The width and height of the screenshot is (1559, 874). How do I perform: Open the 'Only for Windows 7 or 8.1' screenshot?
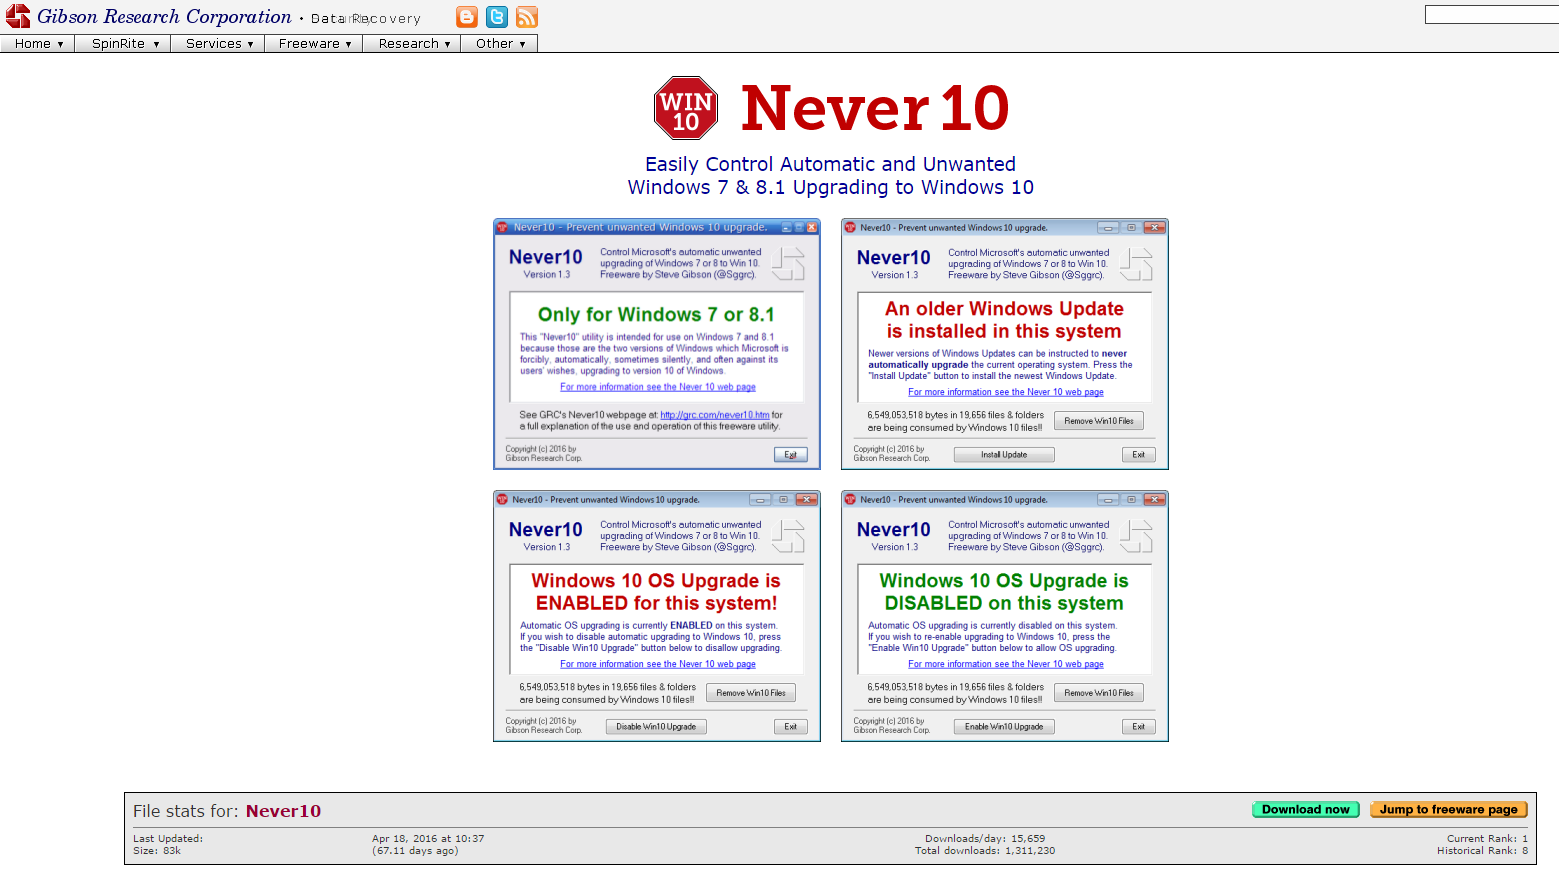point(656,344)
